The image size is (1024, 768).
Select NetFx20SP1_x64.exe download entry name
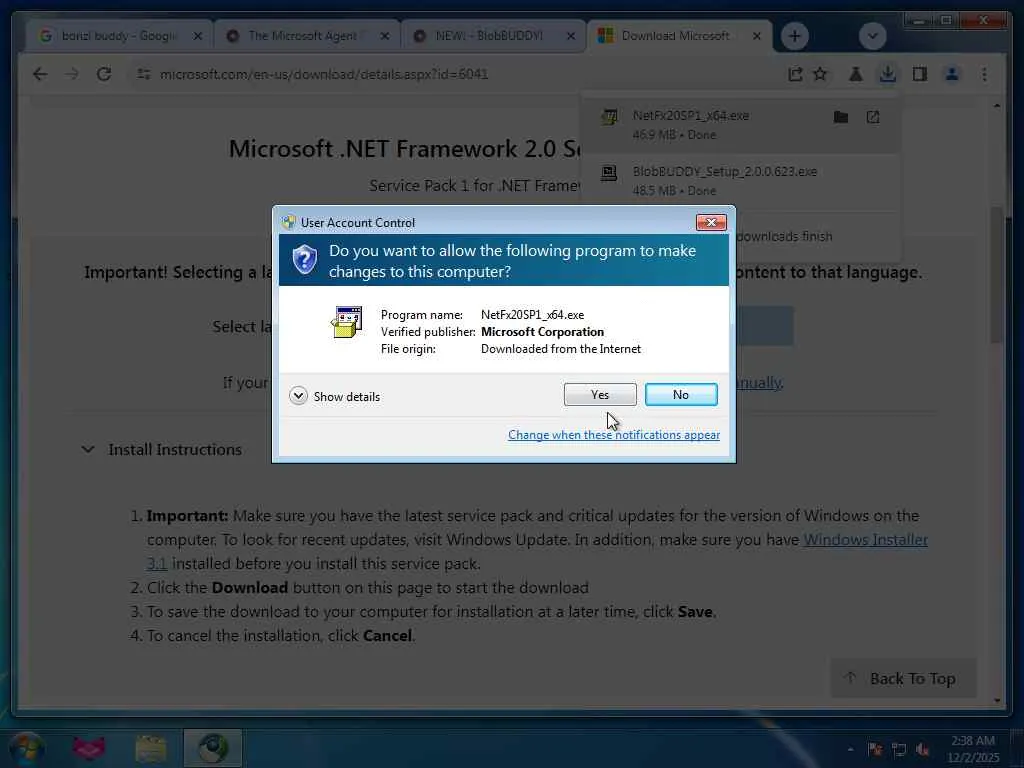690,116
